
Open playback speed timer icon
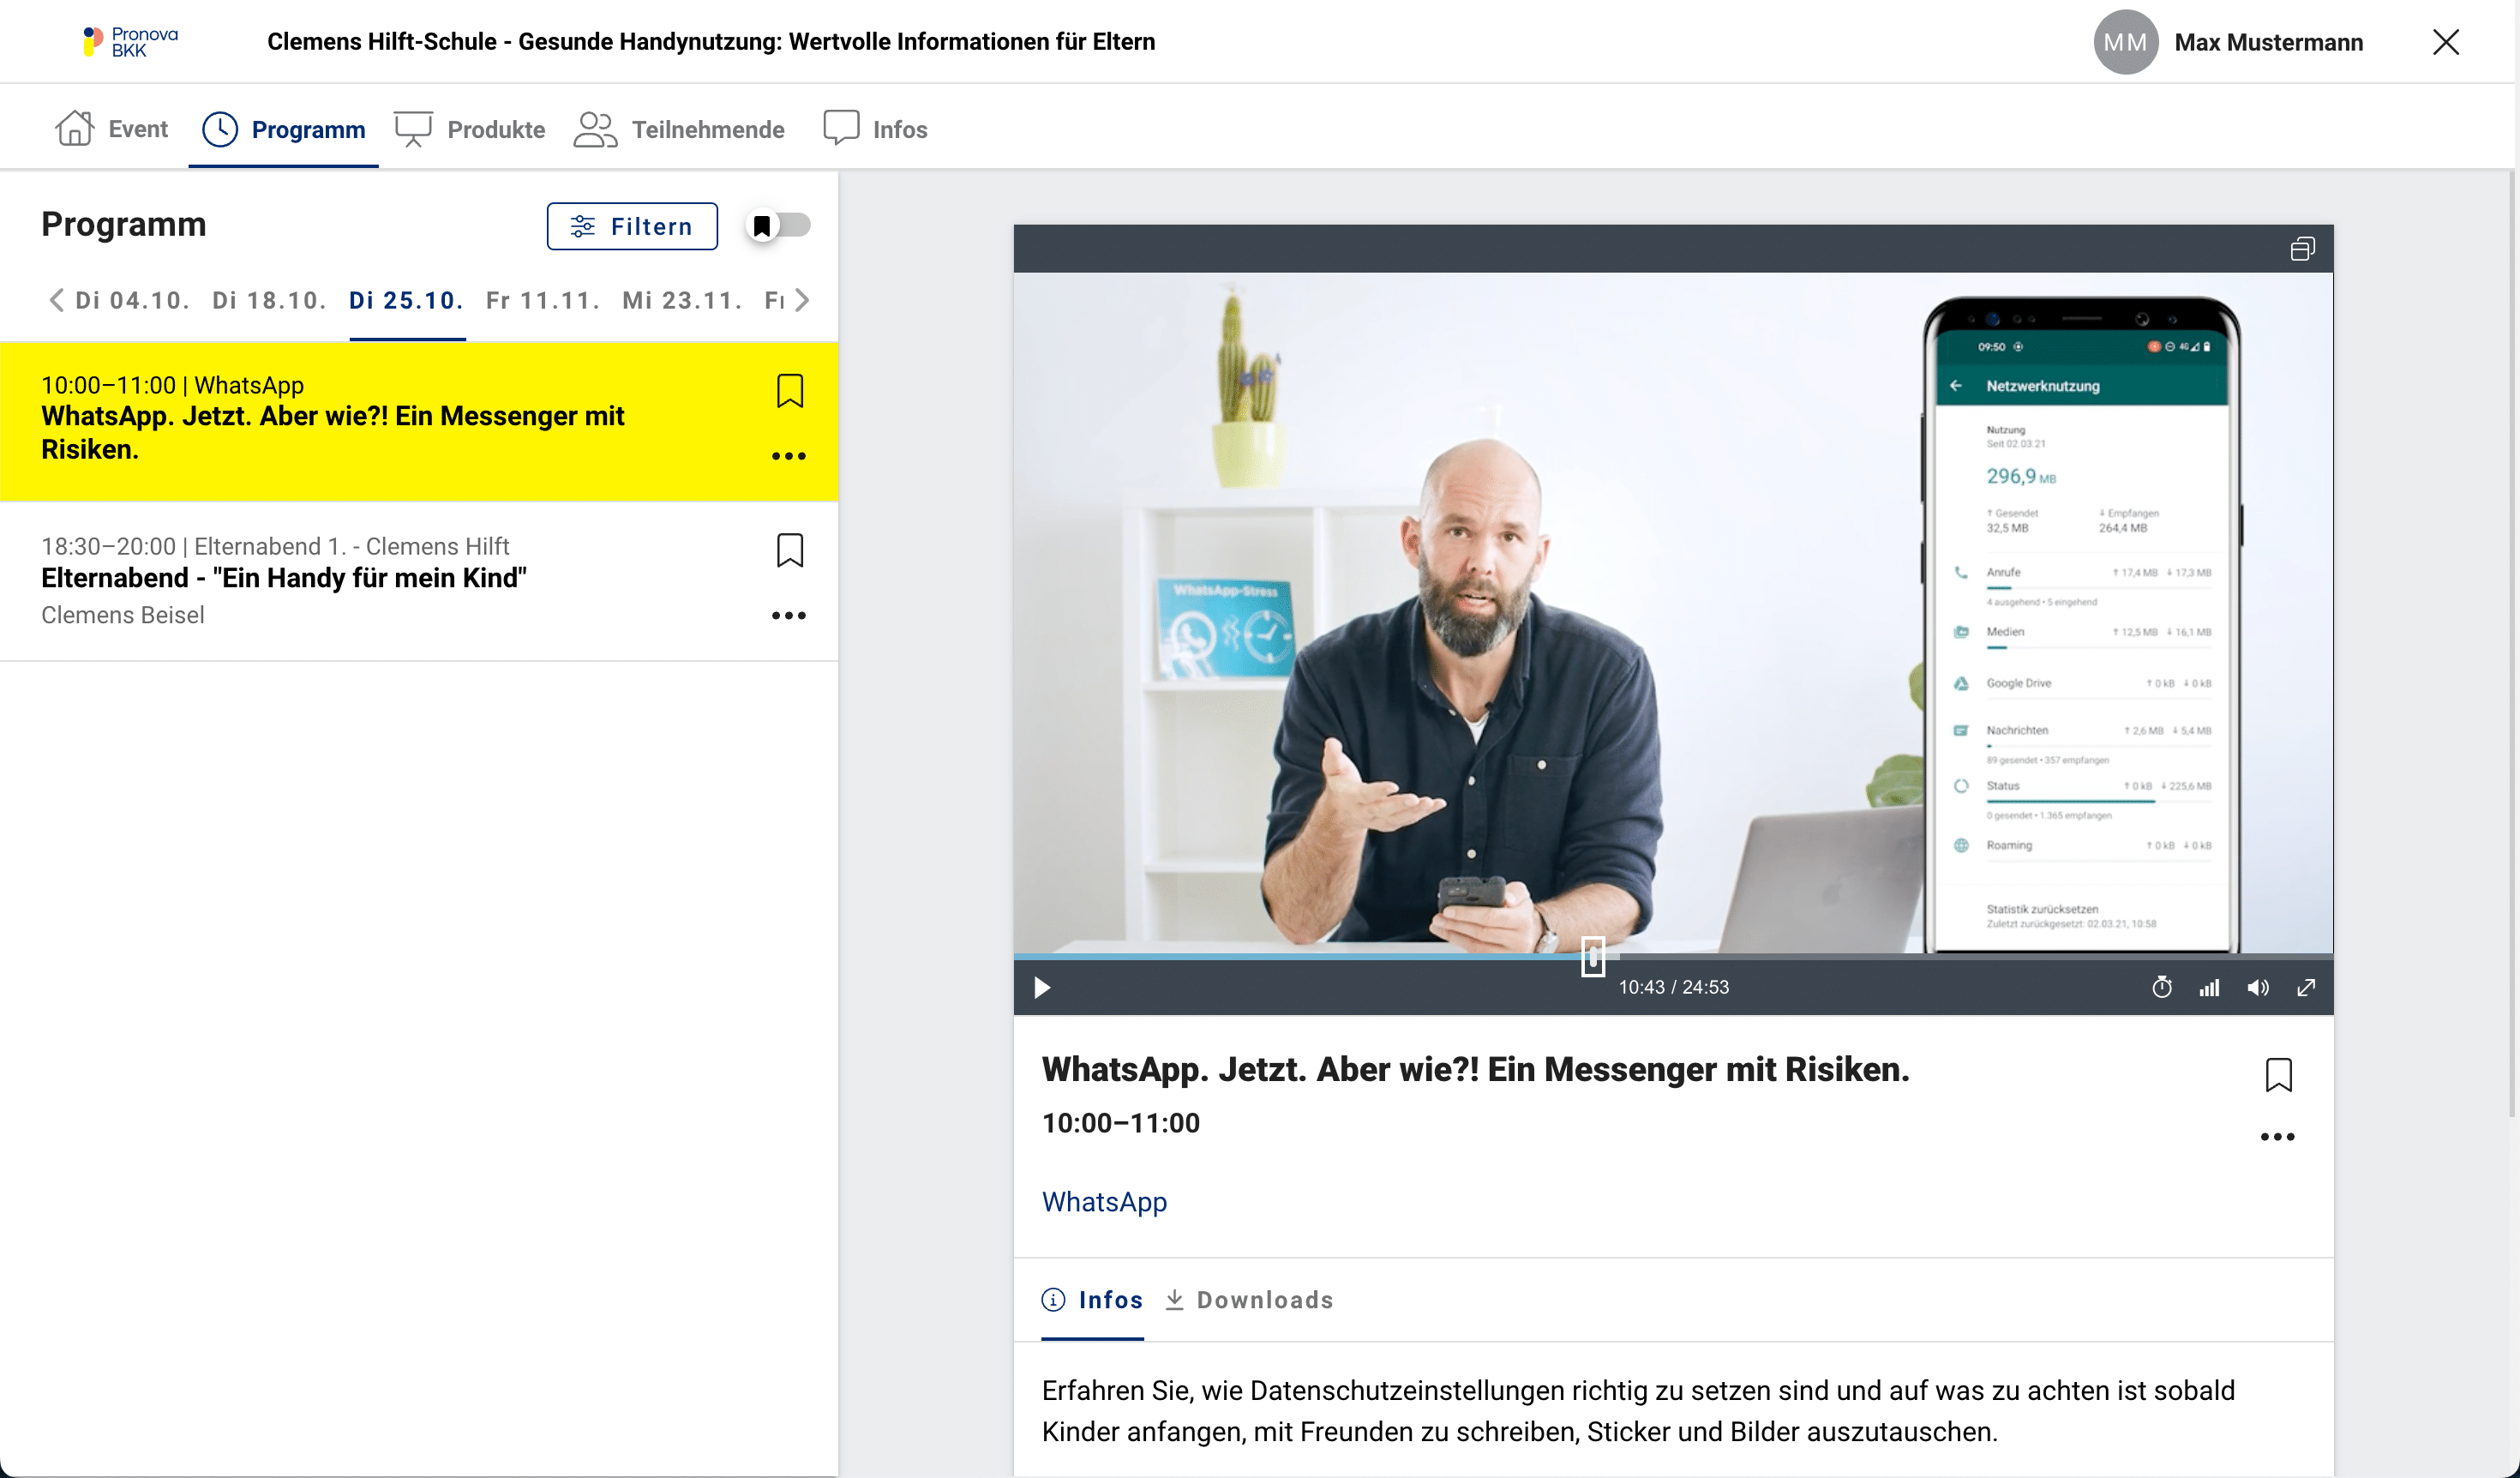2162,988
